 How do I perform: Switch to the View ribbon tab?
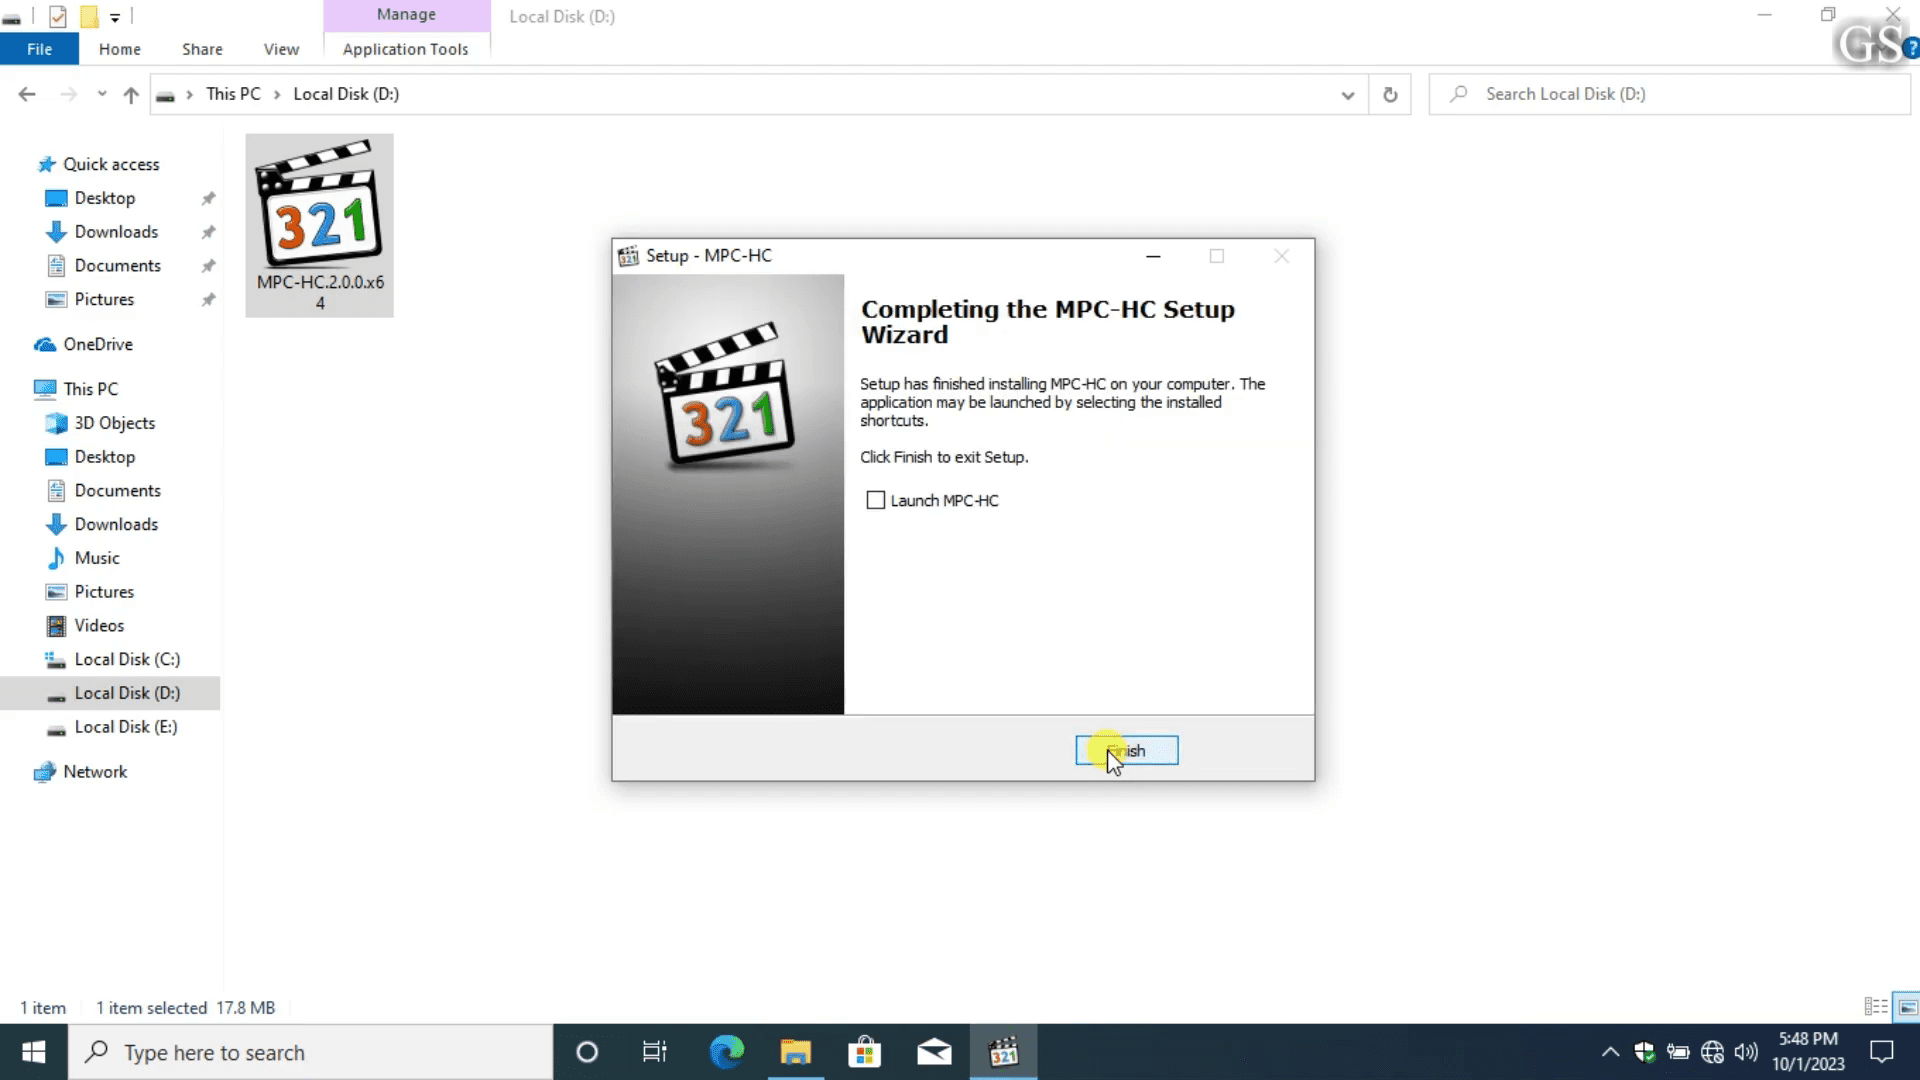click(x=281, y=49)
